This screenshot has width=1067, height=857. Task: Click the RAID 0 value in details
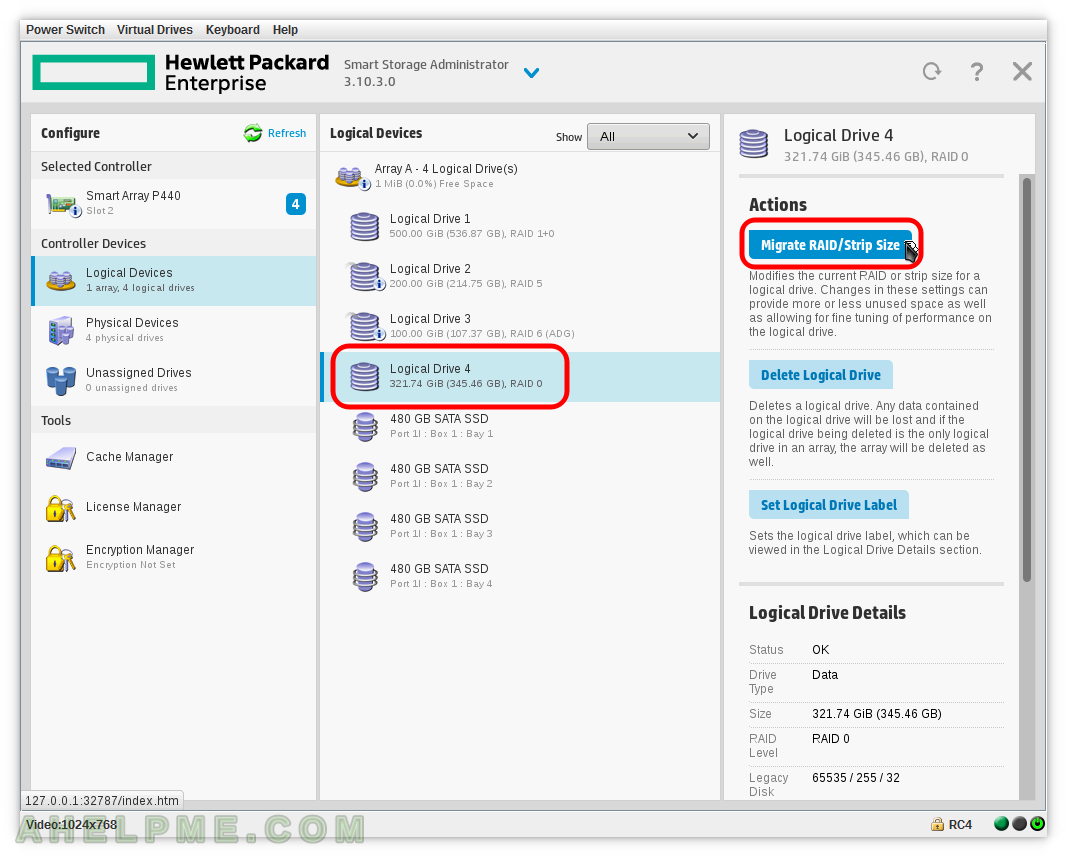pyautogui.click(x=831, y=739)
